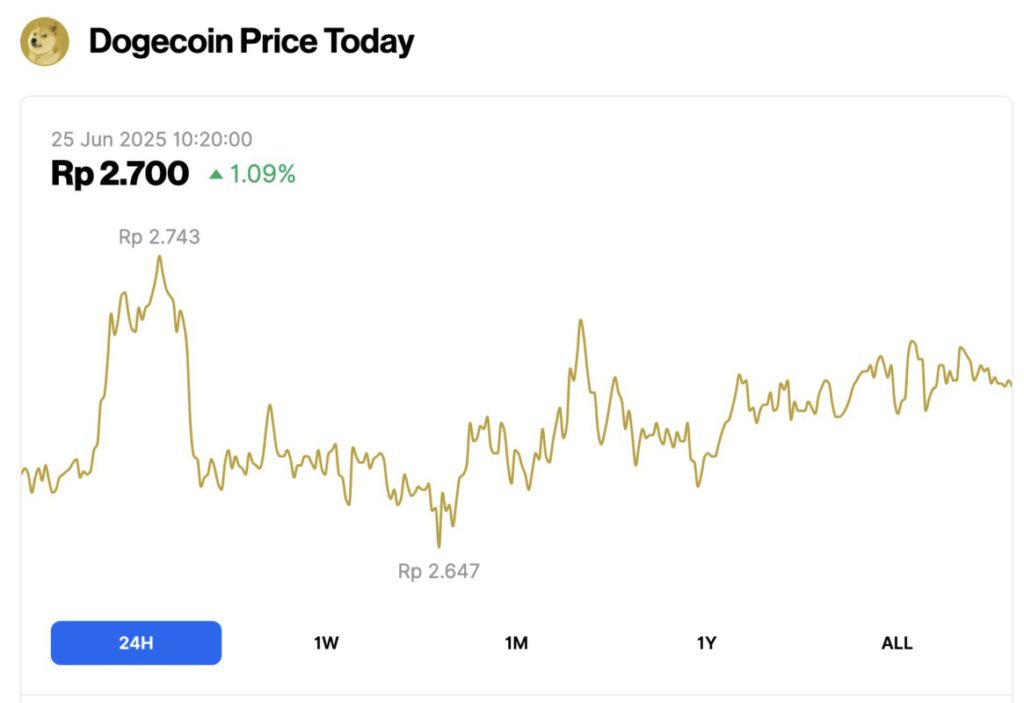Click the chart area below the peak

click(x=160, y=400)
